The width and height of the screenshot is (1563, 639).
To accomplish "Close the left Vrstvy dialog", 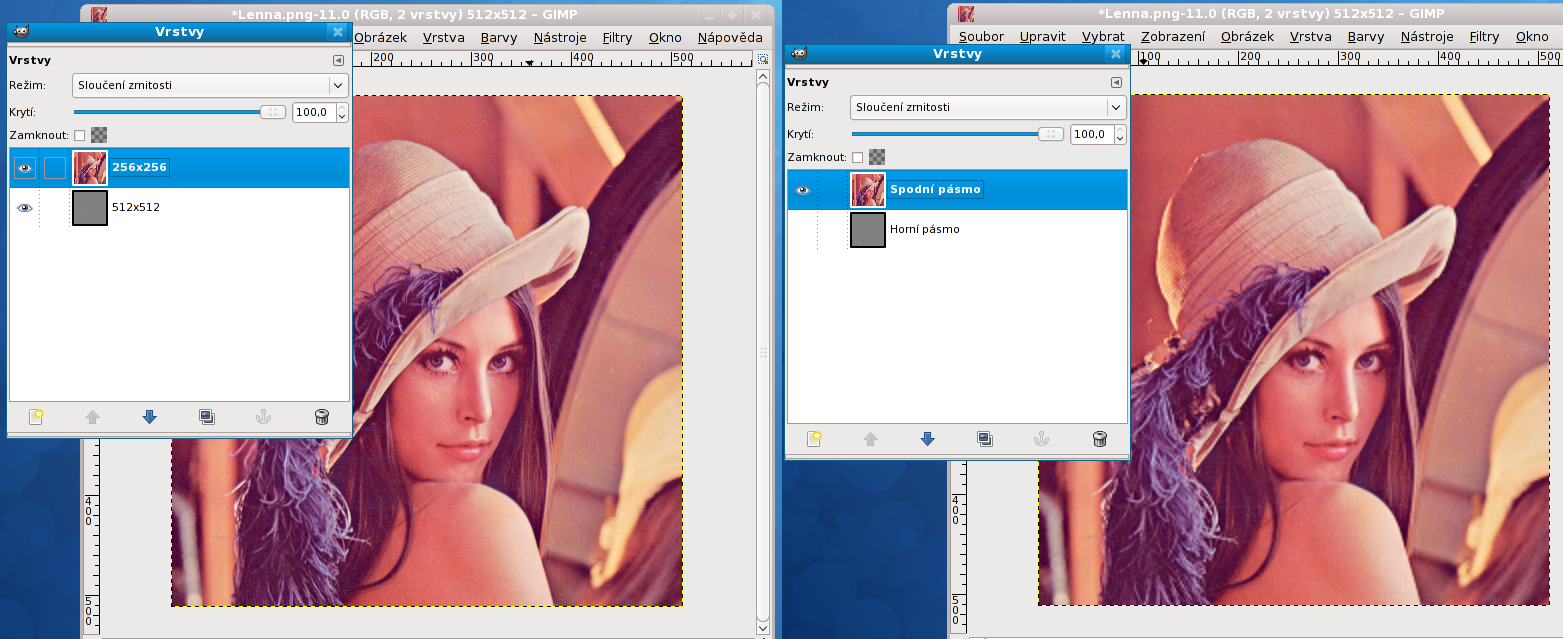I will tap(337, 32).
